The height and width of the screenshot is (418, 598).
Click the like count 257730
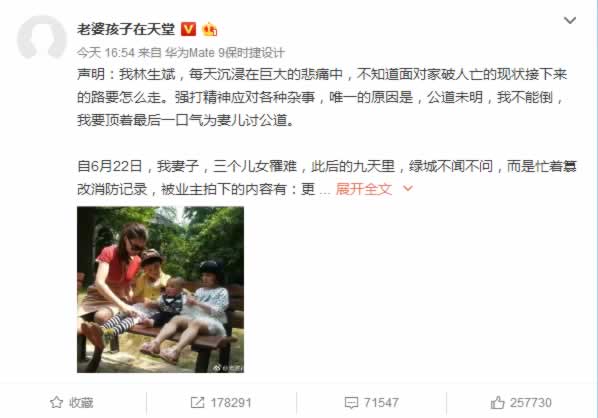pyautogui.click(x=530, y=403)
